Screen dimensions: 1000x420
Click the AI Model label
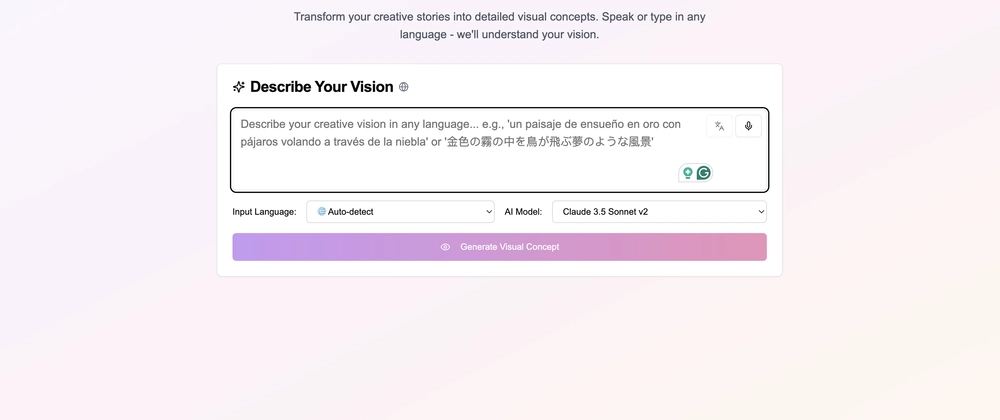(x=523, y=212)
